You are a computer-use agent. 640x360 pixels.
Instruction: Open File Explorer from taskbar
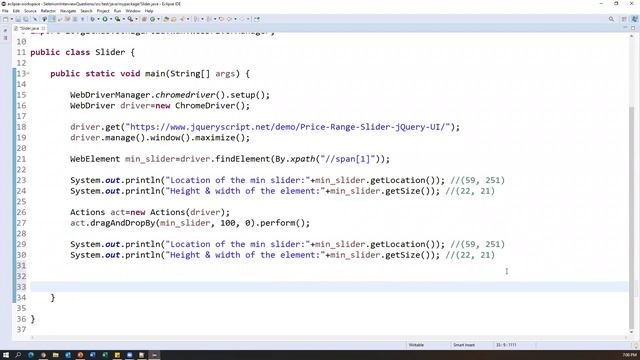coord(56,355)
